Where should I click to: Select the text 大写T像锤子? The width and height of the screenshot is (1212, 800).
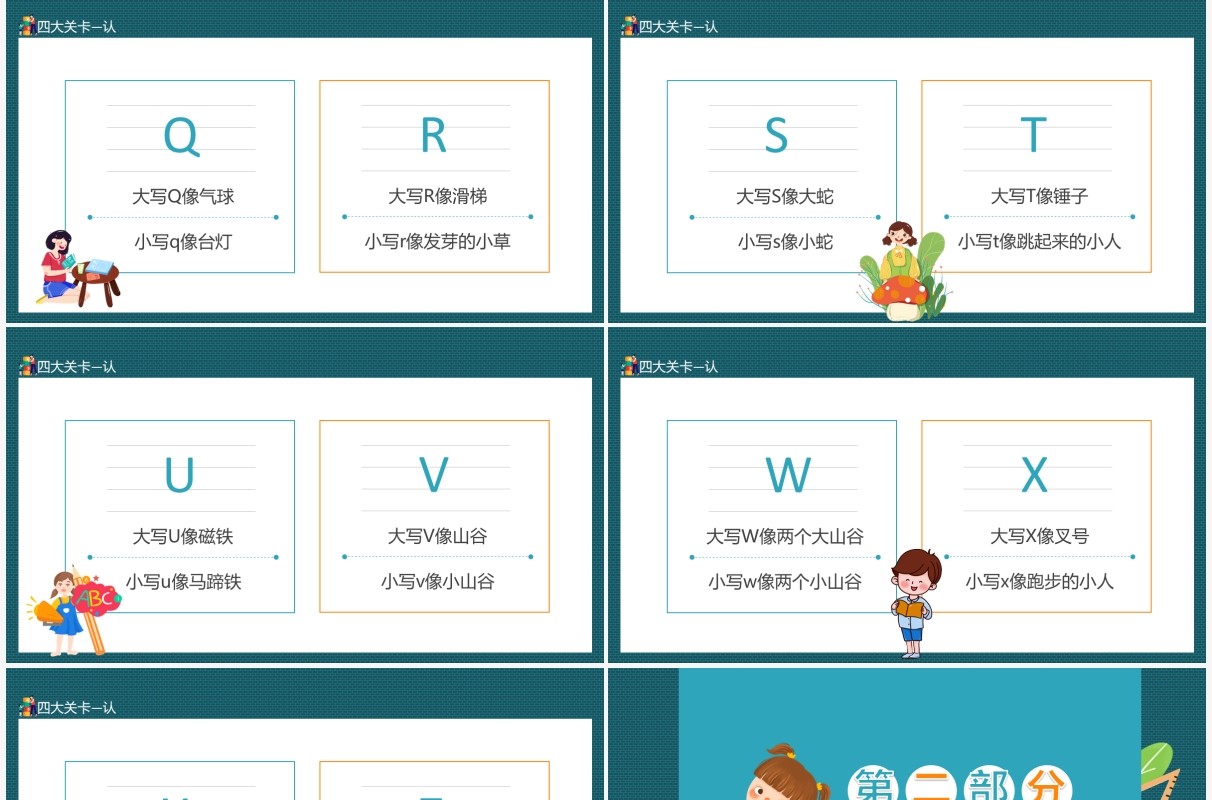pyautogui.click(x=1039, y=196)
